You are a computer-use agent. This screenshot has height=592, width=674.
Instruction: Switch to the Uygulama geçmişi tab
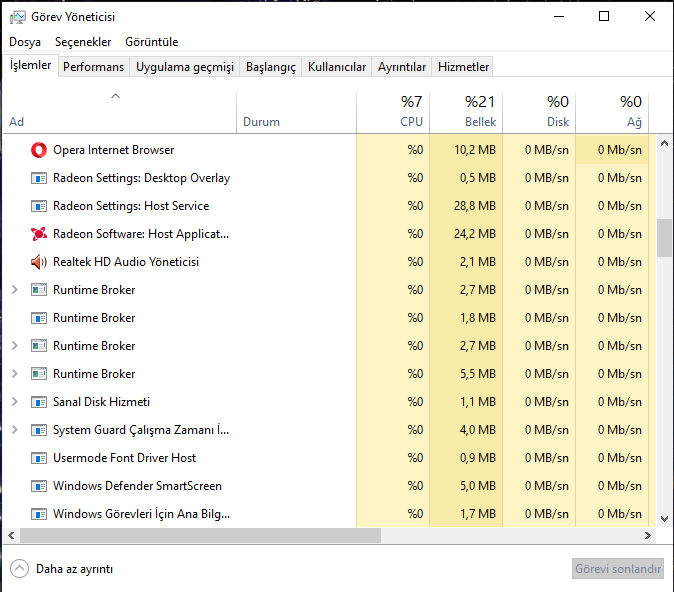185,67
